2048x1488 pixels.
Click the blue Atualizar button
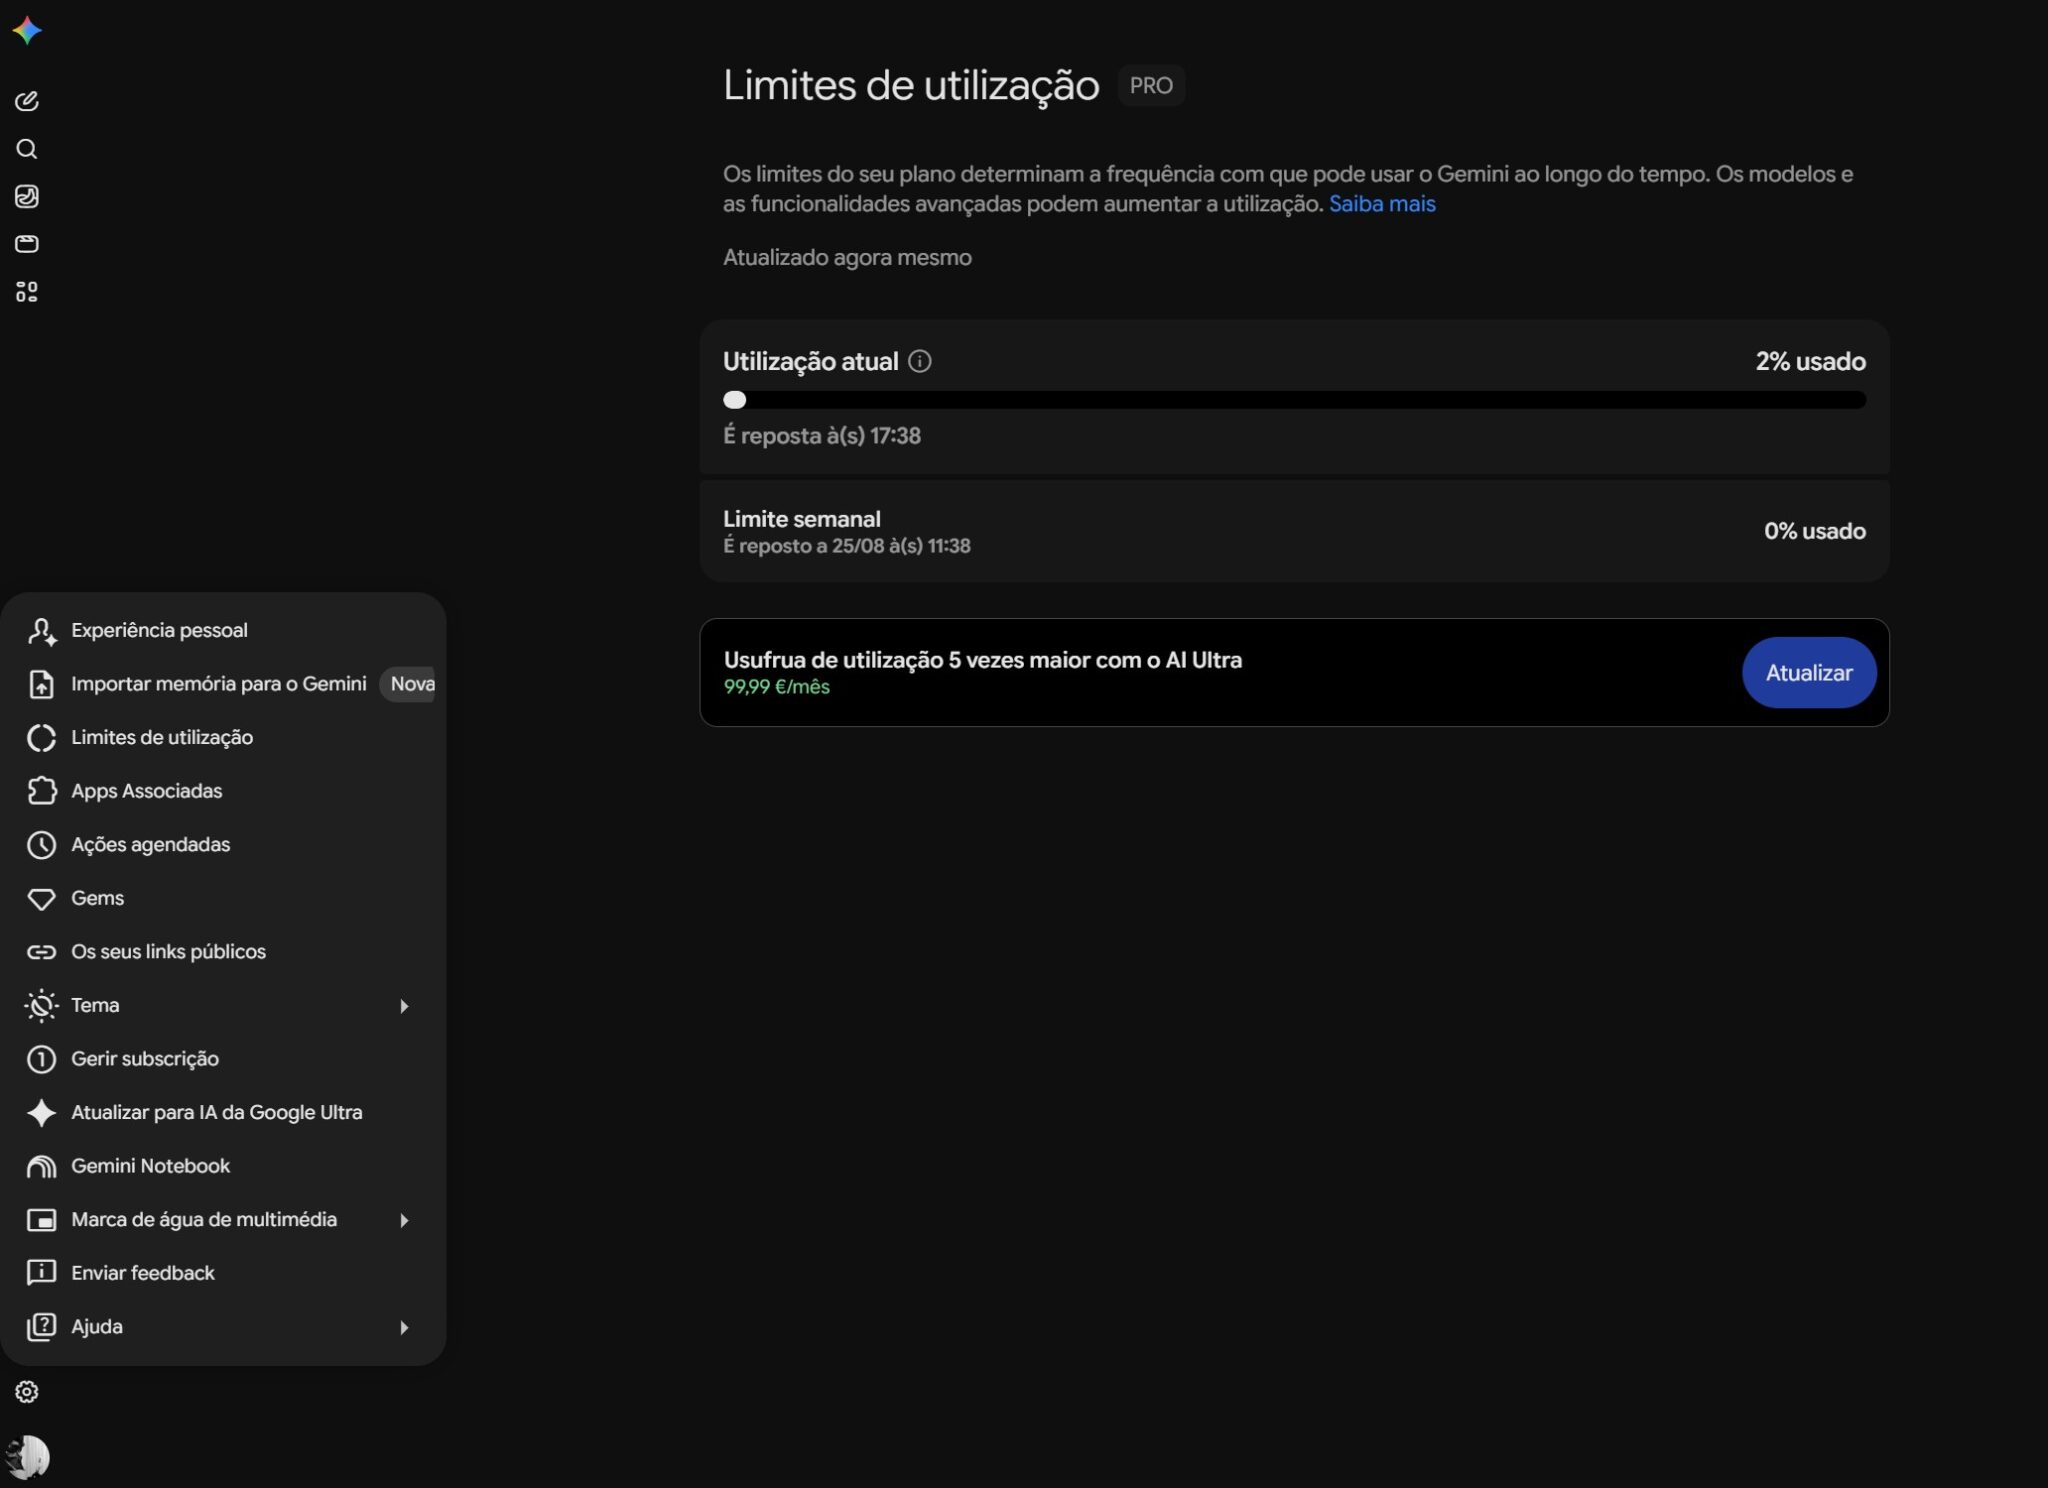pos(1809,673)
